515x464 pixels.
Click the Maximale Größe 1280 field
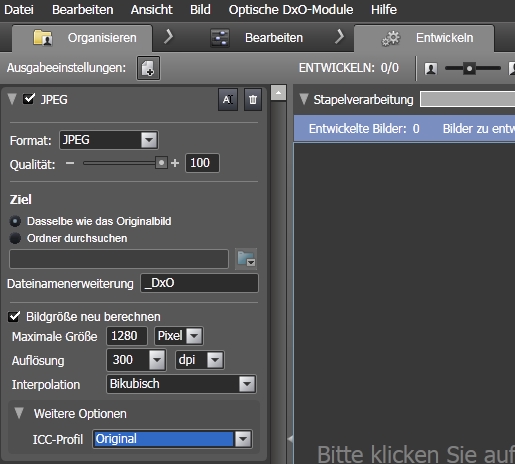[127, 336]
